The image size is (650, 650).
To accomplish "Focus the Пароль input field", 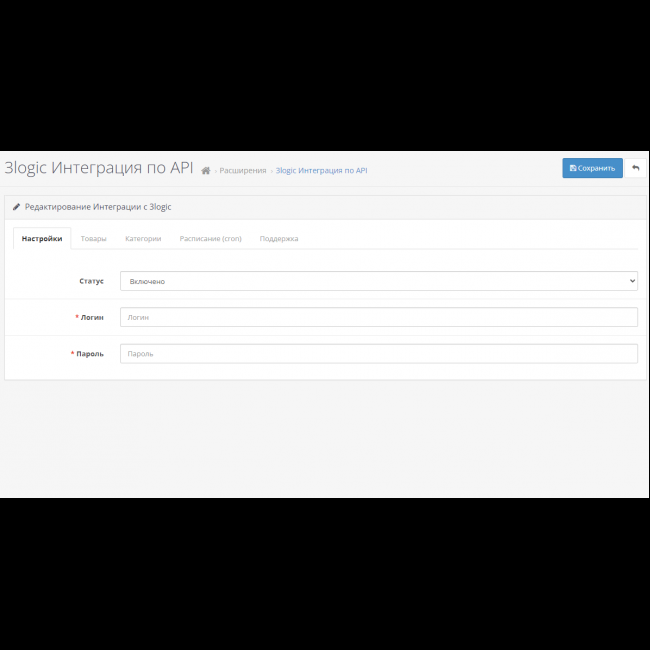I will (378, 353).
